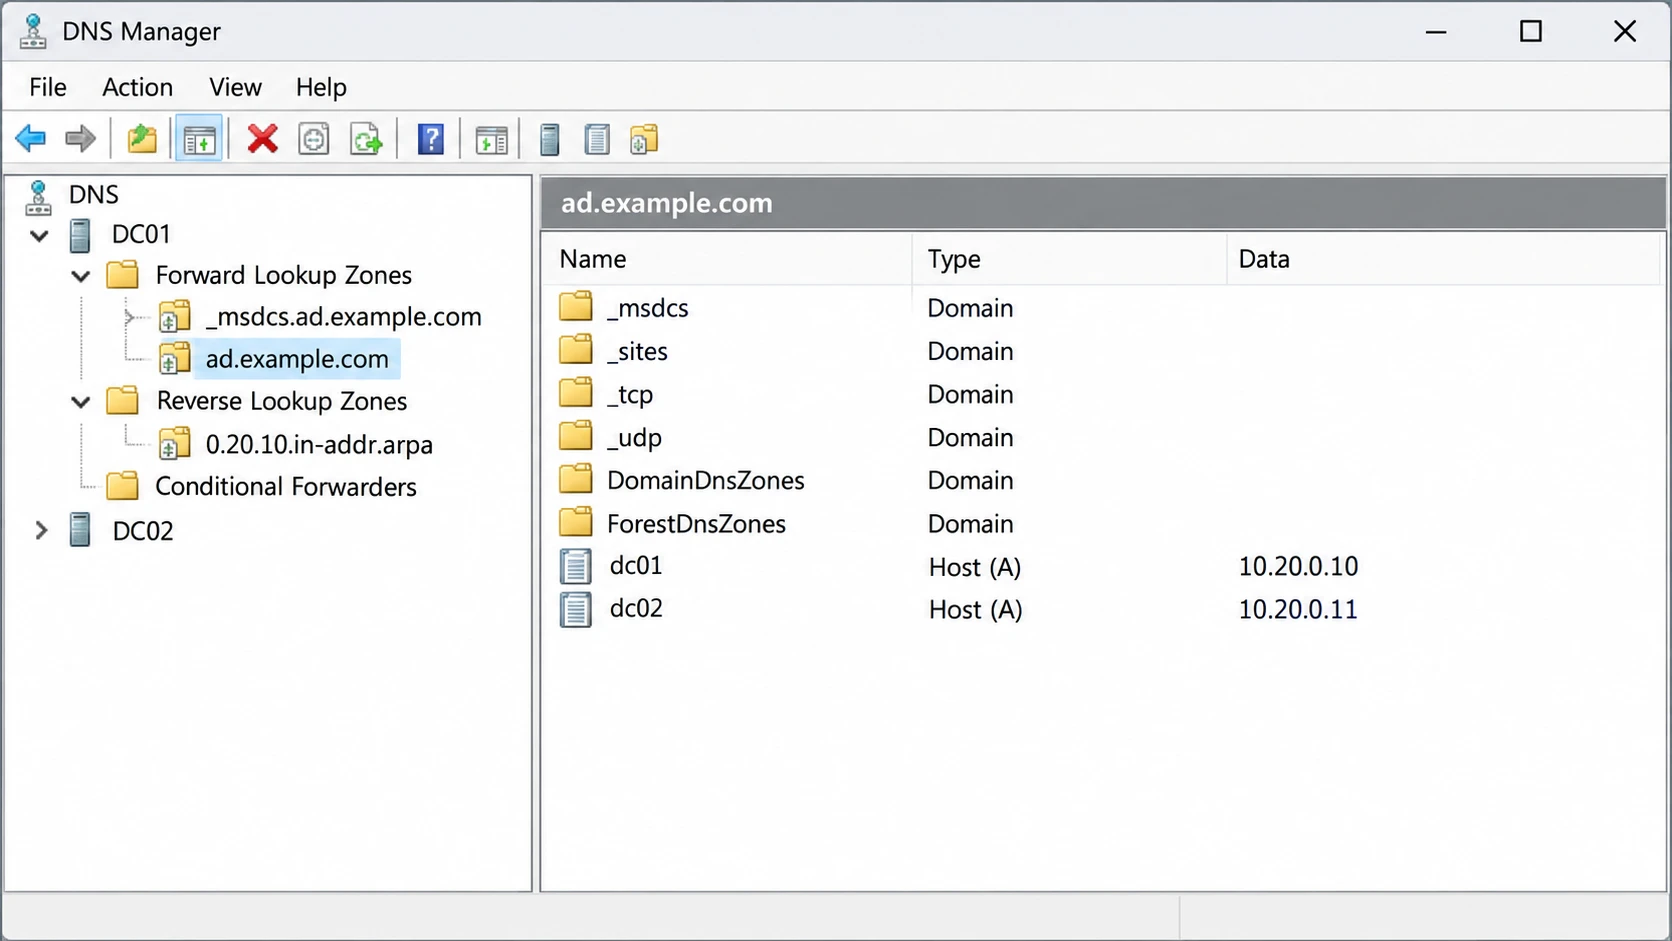Image resolution: width=1672 pixels, height=941 pixels.
Task: Click the New Record document toolbar icon
Action: tap(597, 139)
